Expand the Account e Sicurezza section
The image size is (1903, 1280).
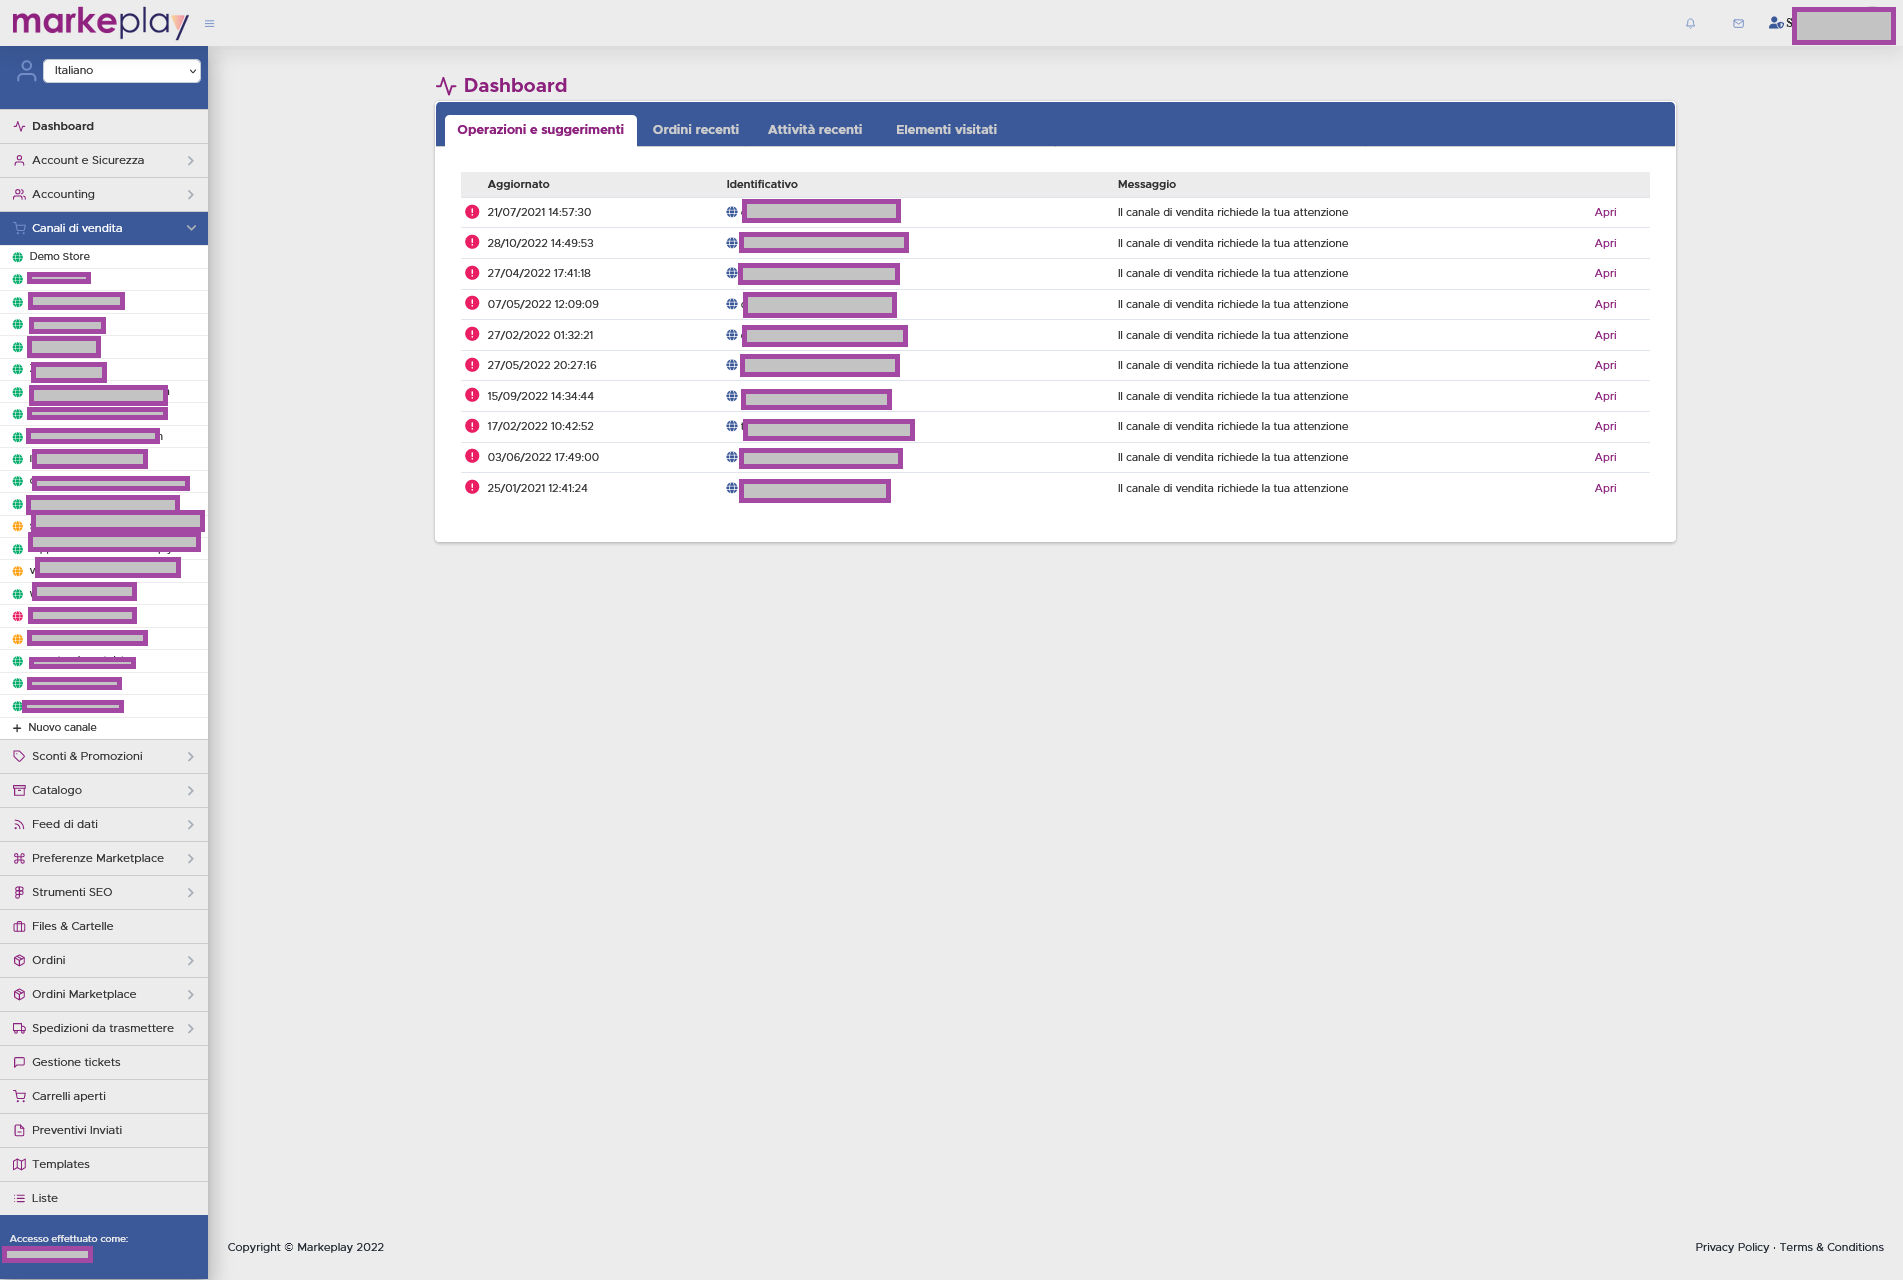pyautogui.click(x=190, y=160)
